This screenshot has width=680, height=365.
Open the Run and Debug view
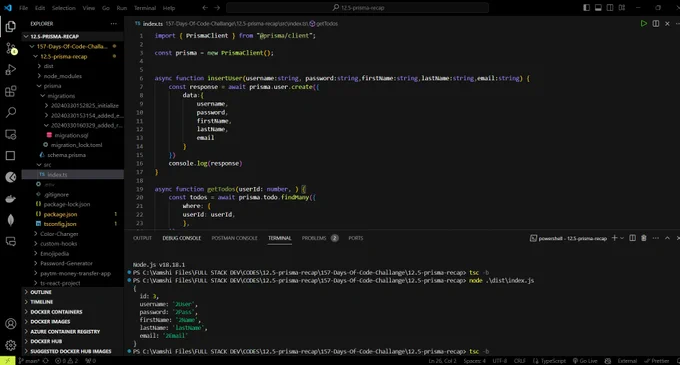[x=11, y=69]
